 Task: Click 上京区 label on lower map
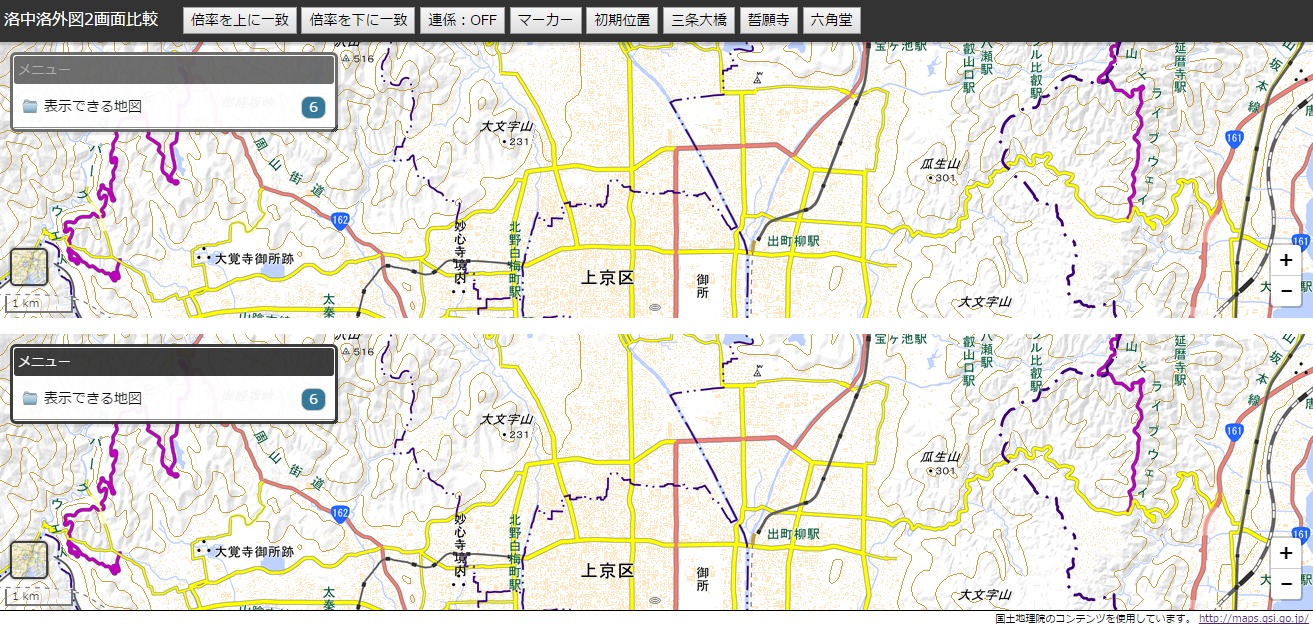[608, 571]
